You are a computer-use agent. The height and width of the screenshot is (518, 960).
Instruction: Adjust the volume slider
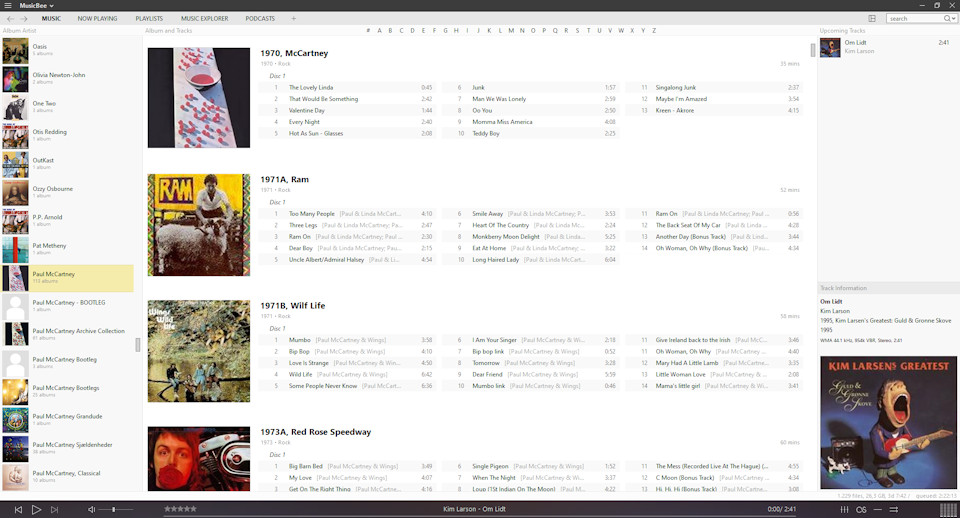point(114,509)
